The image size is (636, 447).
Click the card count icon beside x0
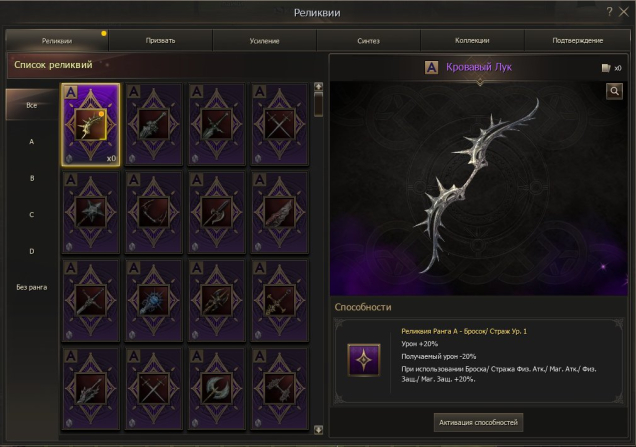[606, 68]
